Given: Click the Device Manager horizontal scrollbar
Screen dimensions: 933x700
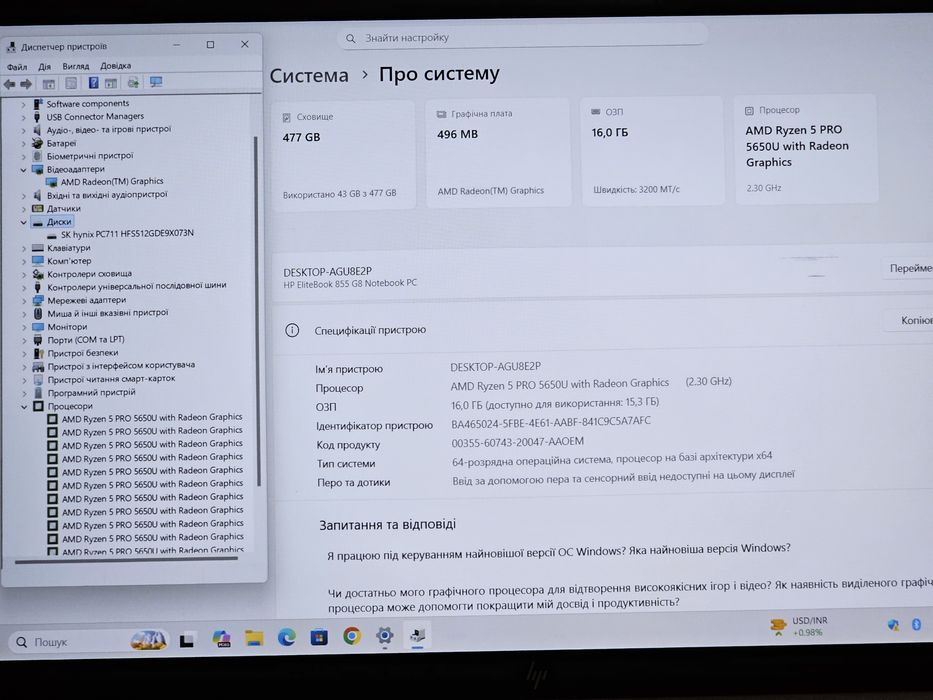Looking at the screenshot, I should click(126, 560).
